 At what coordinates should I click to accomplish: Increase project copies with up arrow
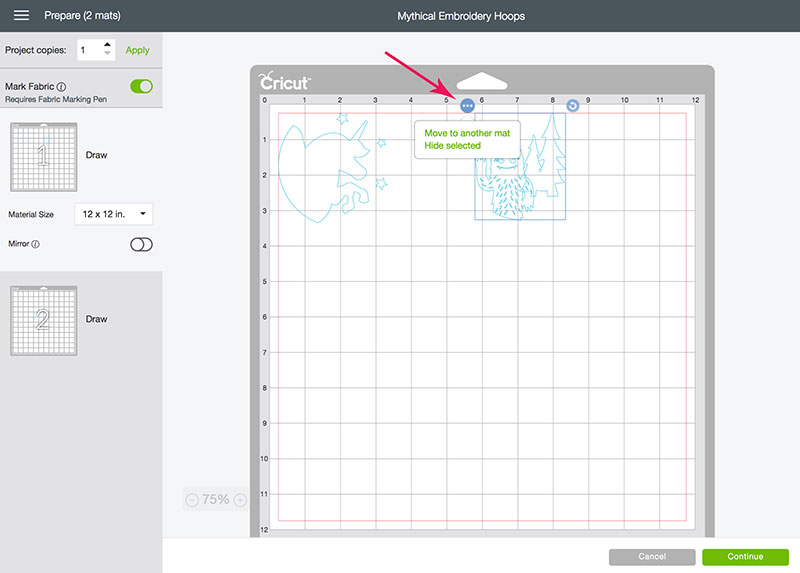[107, 45]
